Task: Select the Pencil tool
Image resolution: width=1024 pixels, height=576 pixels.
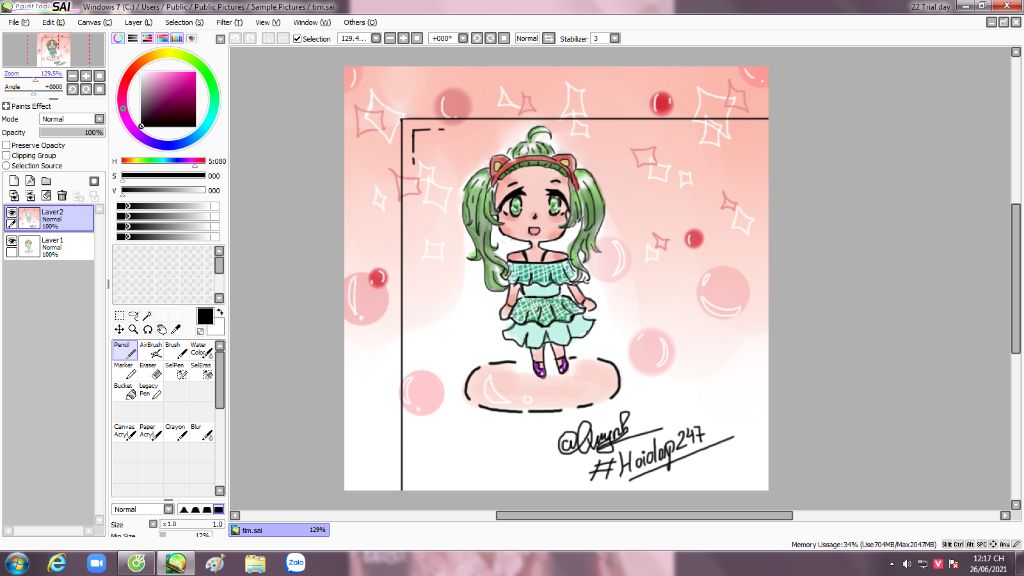Action: 125,350
